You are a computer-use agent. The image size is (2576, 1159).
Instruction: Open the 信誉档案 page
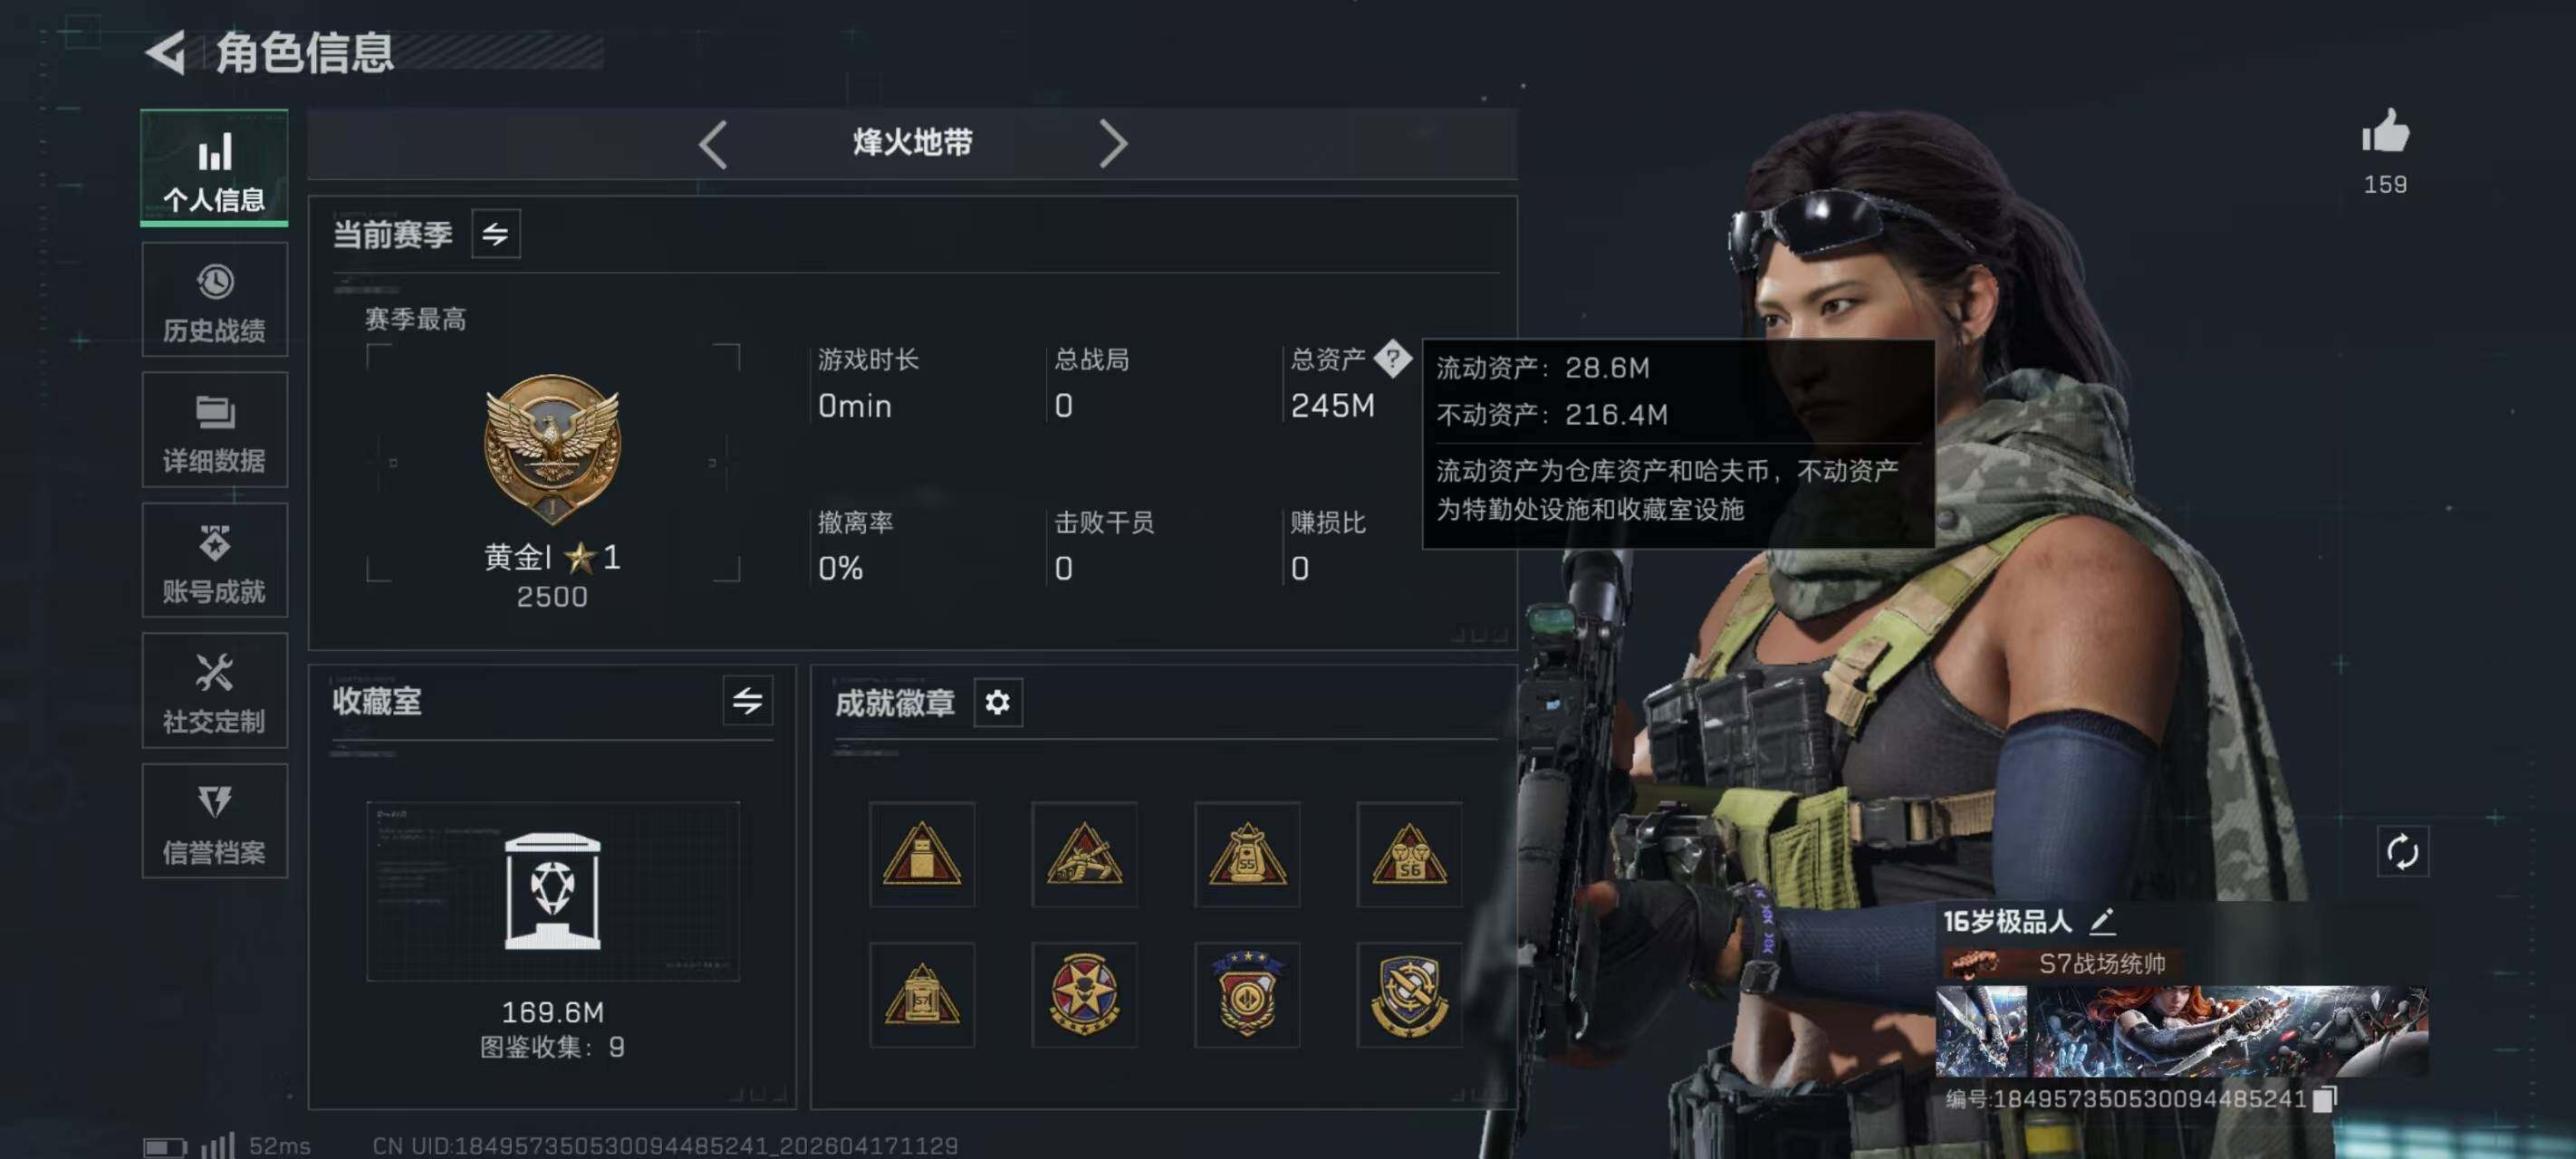point(215,822)
